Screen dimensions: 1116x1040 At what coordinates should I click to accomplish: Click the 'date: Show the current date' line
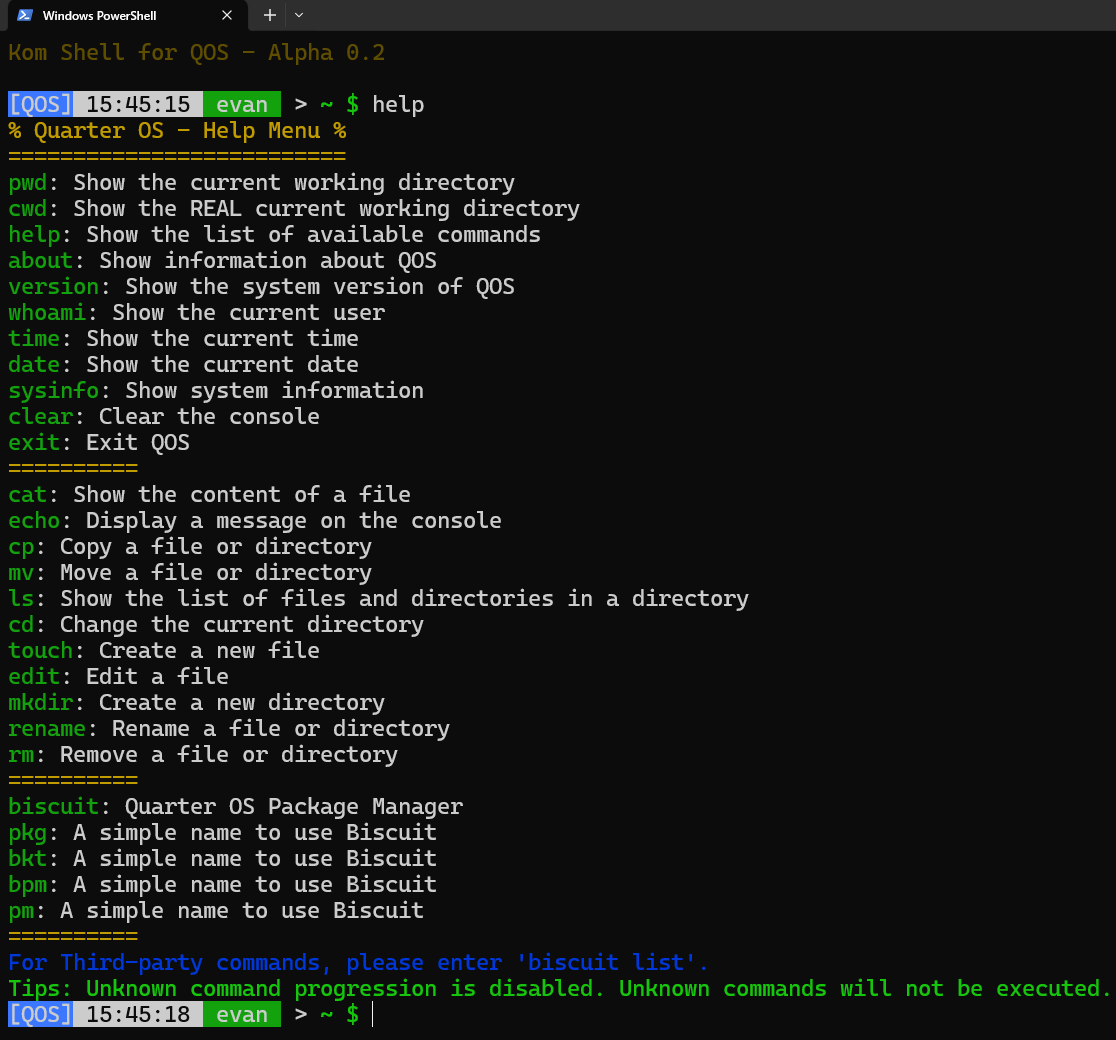pyautogui.click(x=183, y=364)
